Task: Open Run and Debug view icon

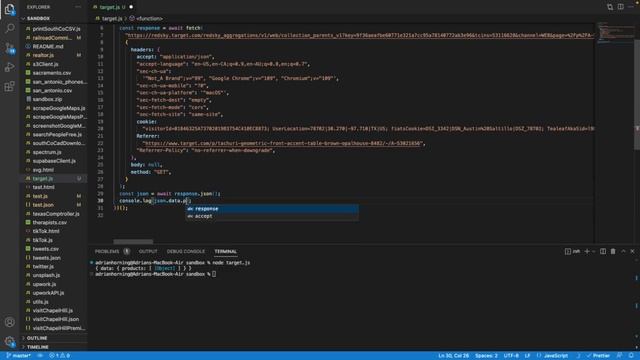Action: tap(9, 67)
